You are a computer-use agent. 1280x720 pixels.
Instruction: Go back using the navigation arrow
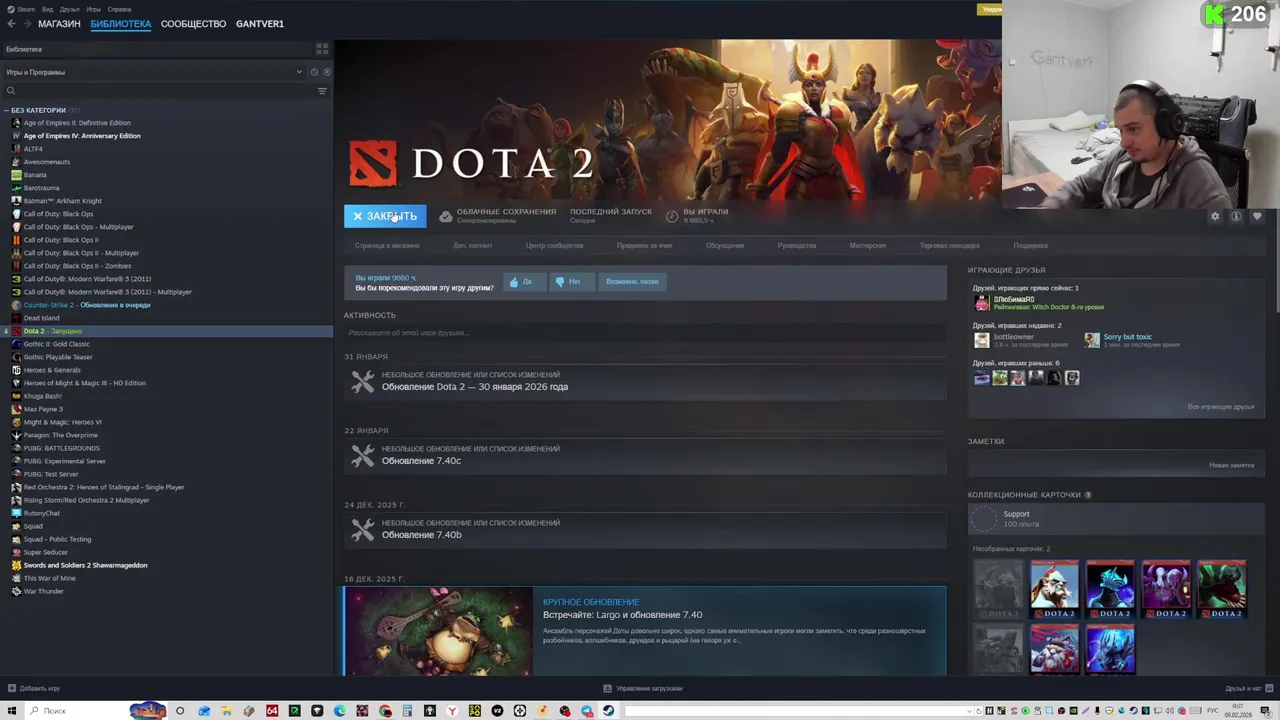tap(11, 24)
